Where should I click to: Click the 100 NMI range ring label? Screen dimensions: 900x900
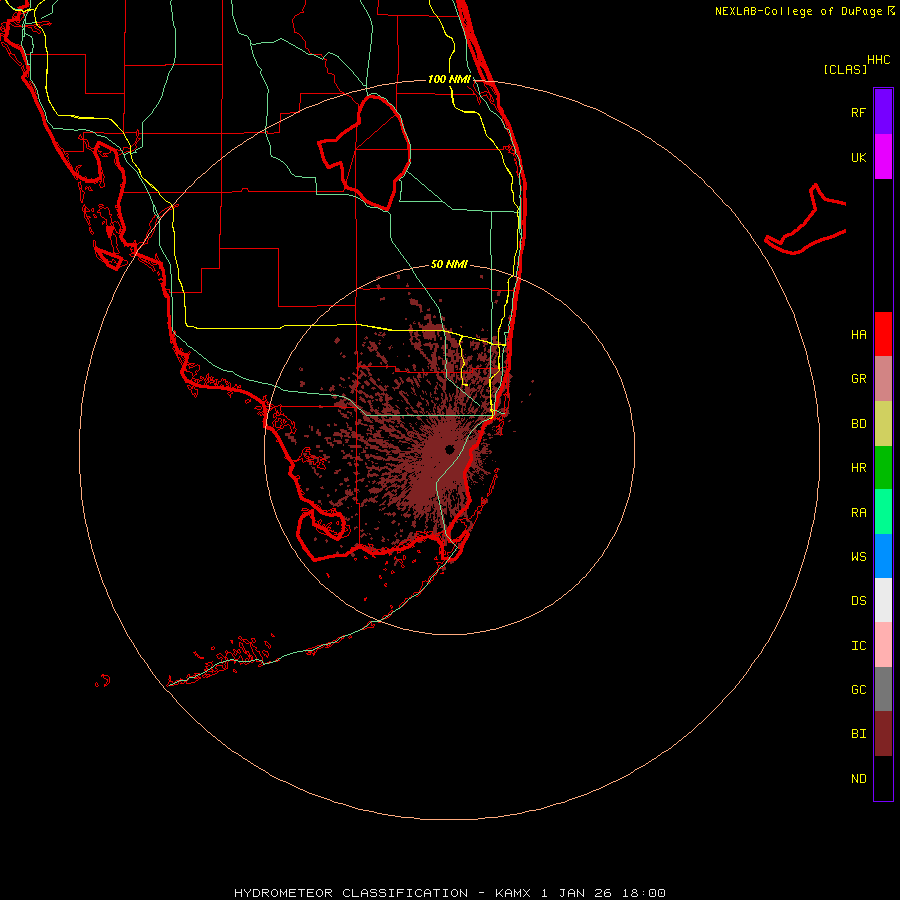(449, 79)
